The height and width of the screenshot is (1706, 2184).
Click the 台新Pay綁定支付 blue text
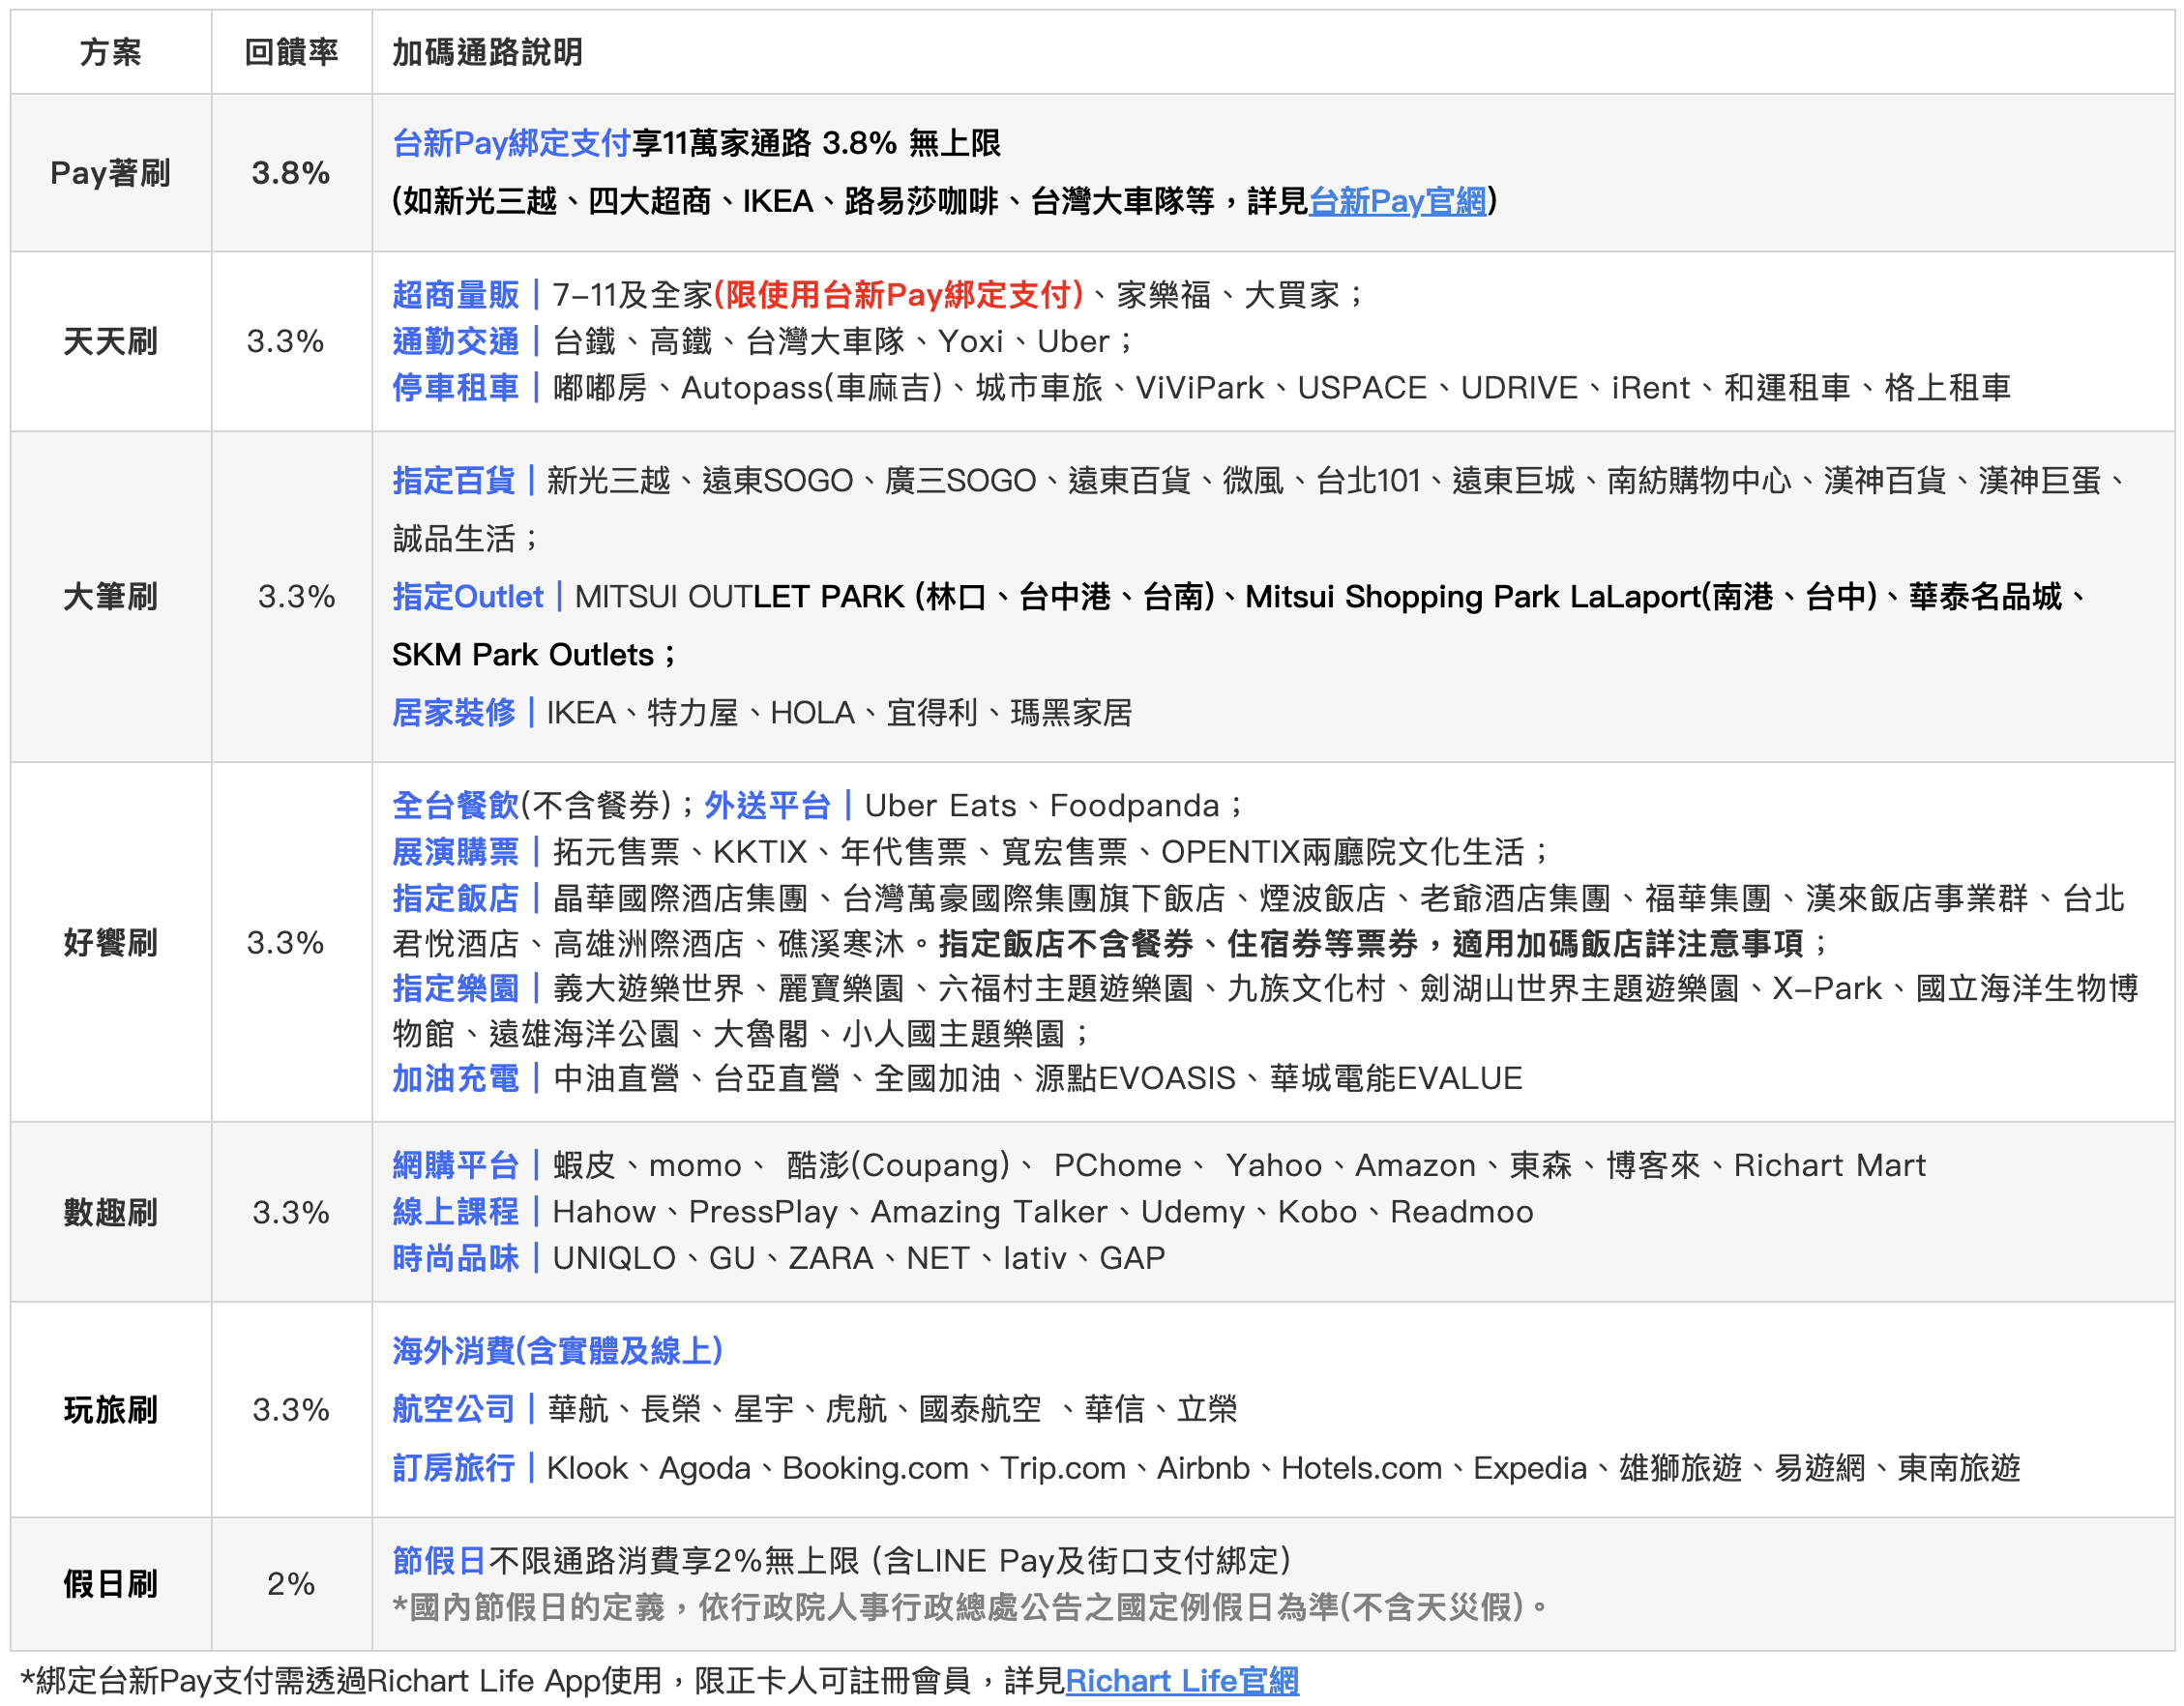pos(511,143)
